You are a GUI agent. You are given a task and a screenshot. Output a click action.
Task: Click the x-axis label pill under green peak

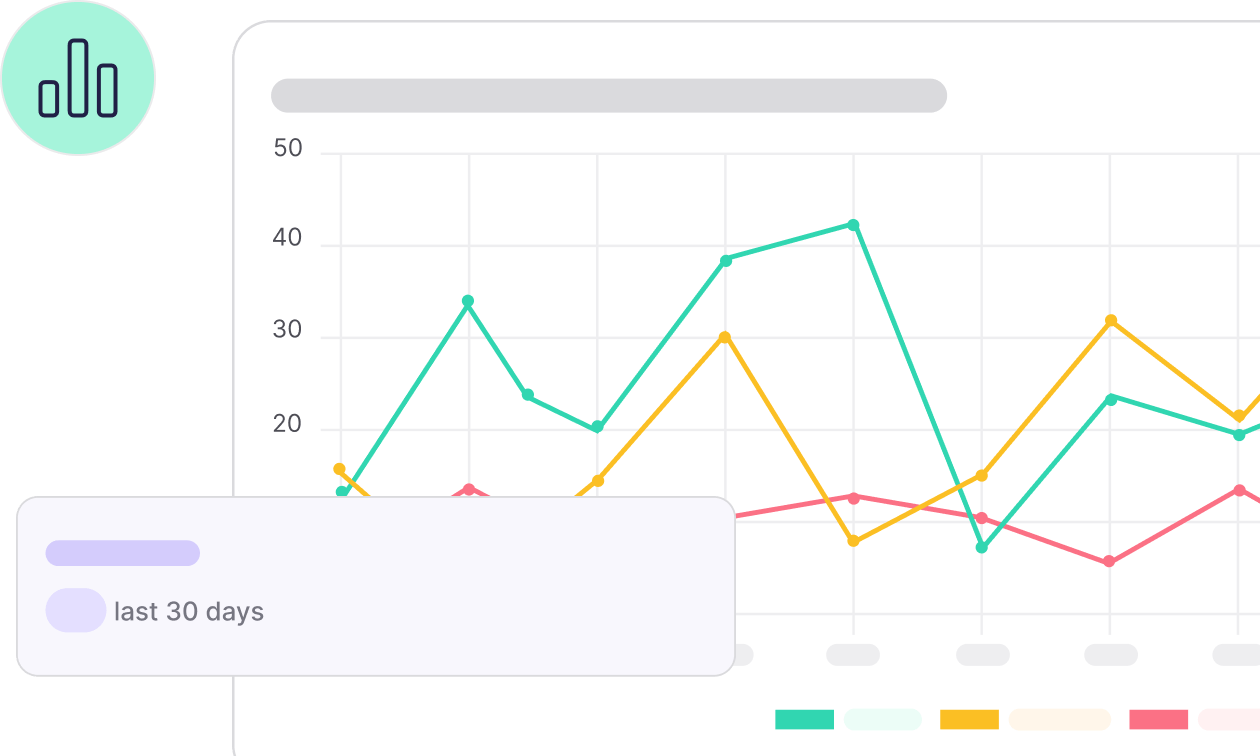pyautogui.click(x=853, y=655)
